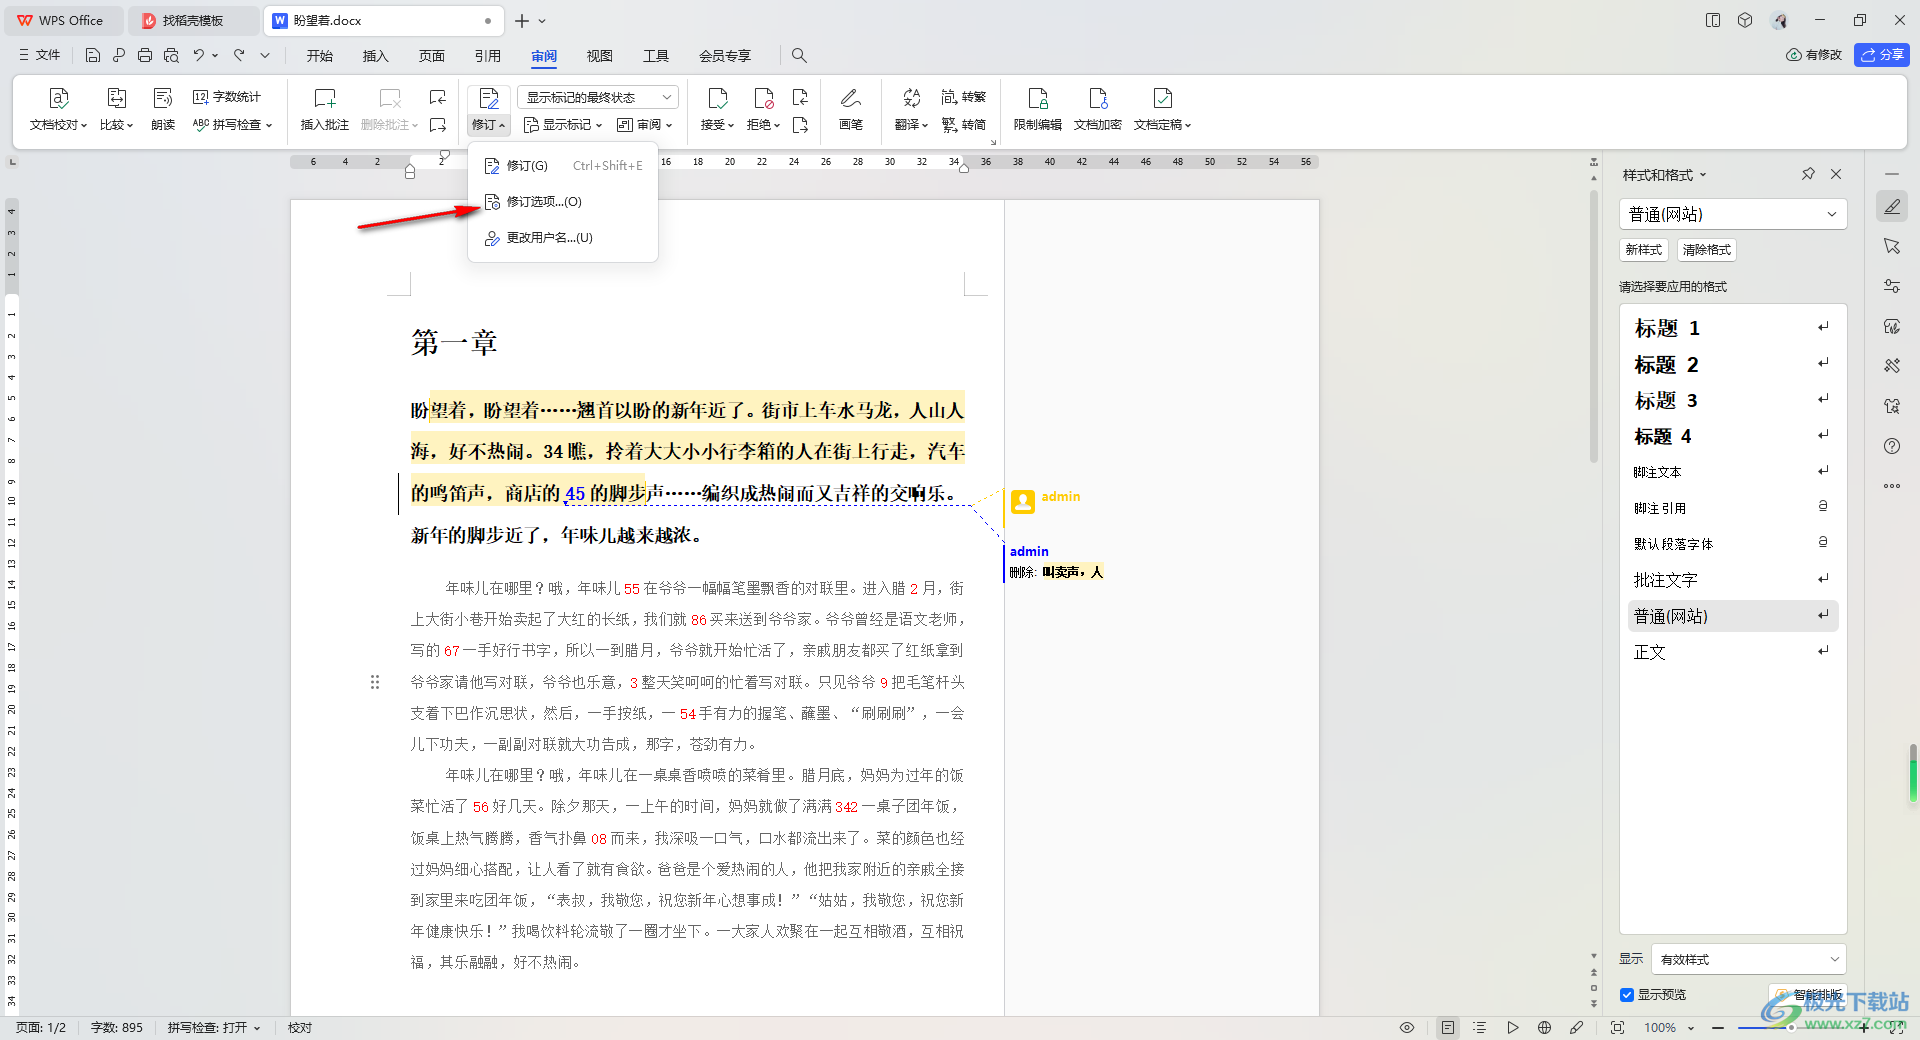Open the current style 普通(网站) combo box

coord(1733,214)
